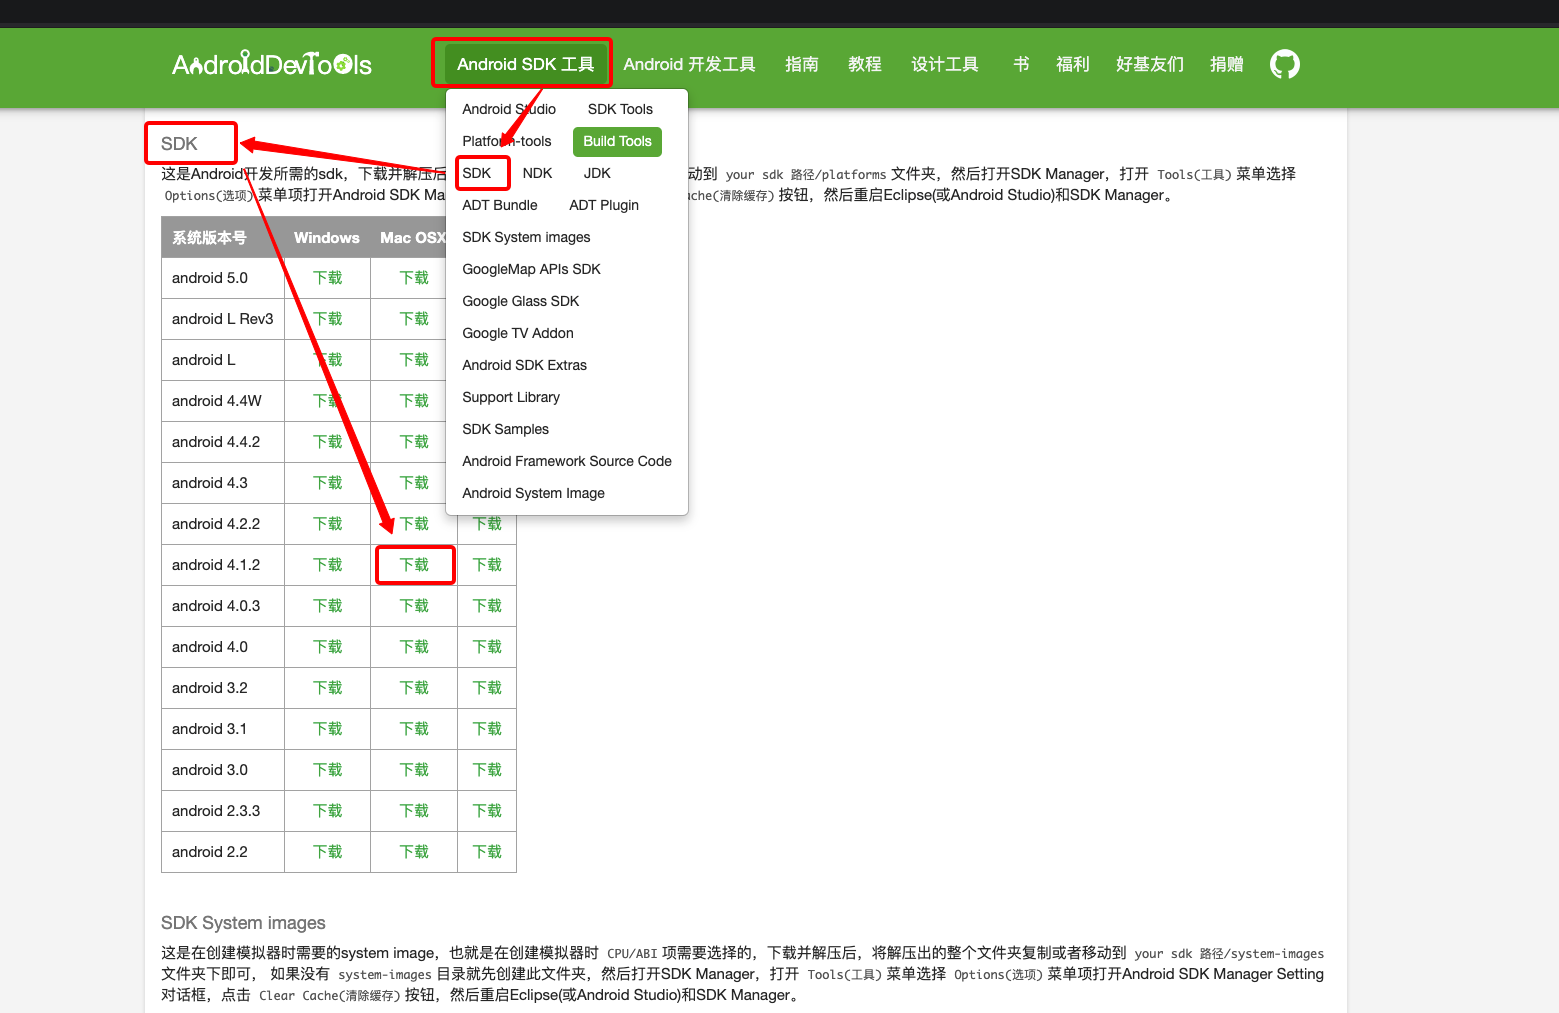This screenshot has height=1013, width=1559.
Task: Select Google Glass SDK menu entry
Action: 521,301
